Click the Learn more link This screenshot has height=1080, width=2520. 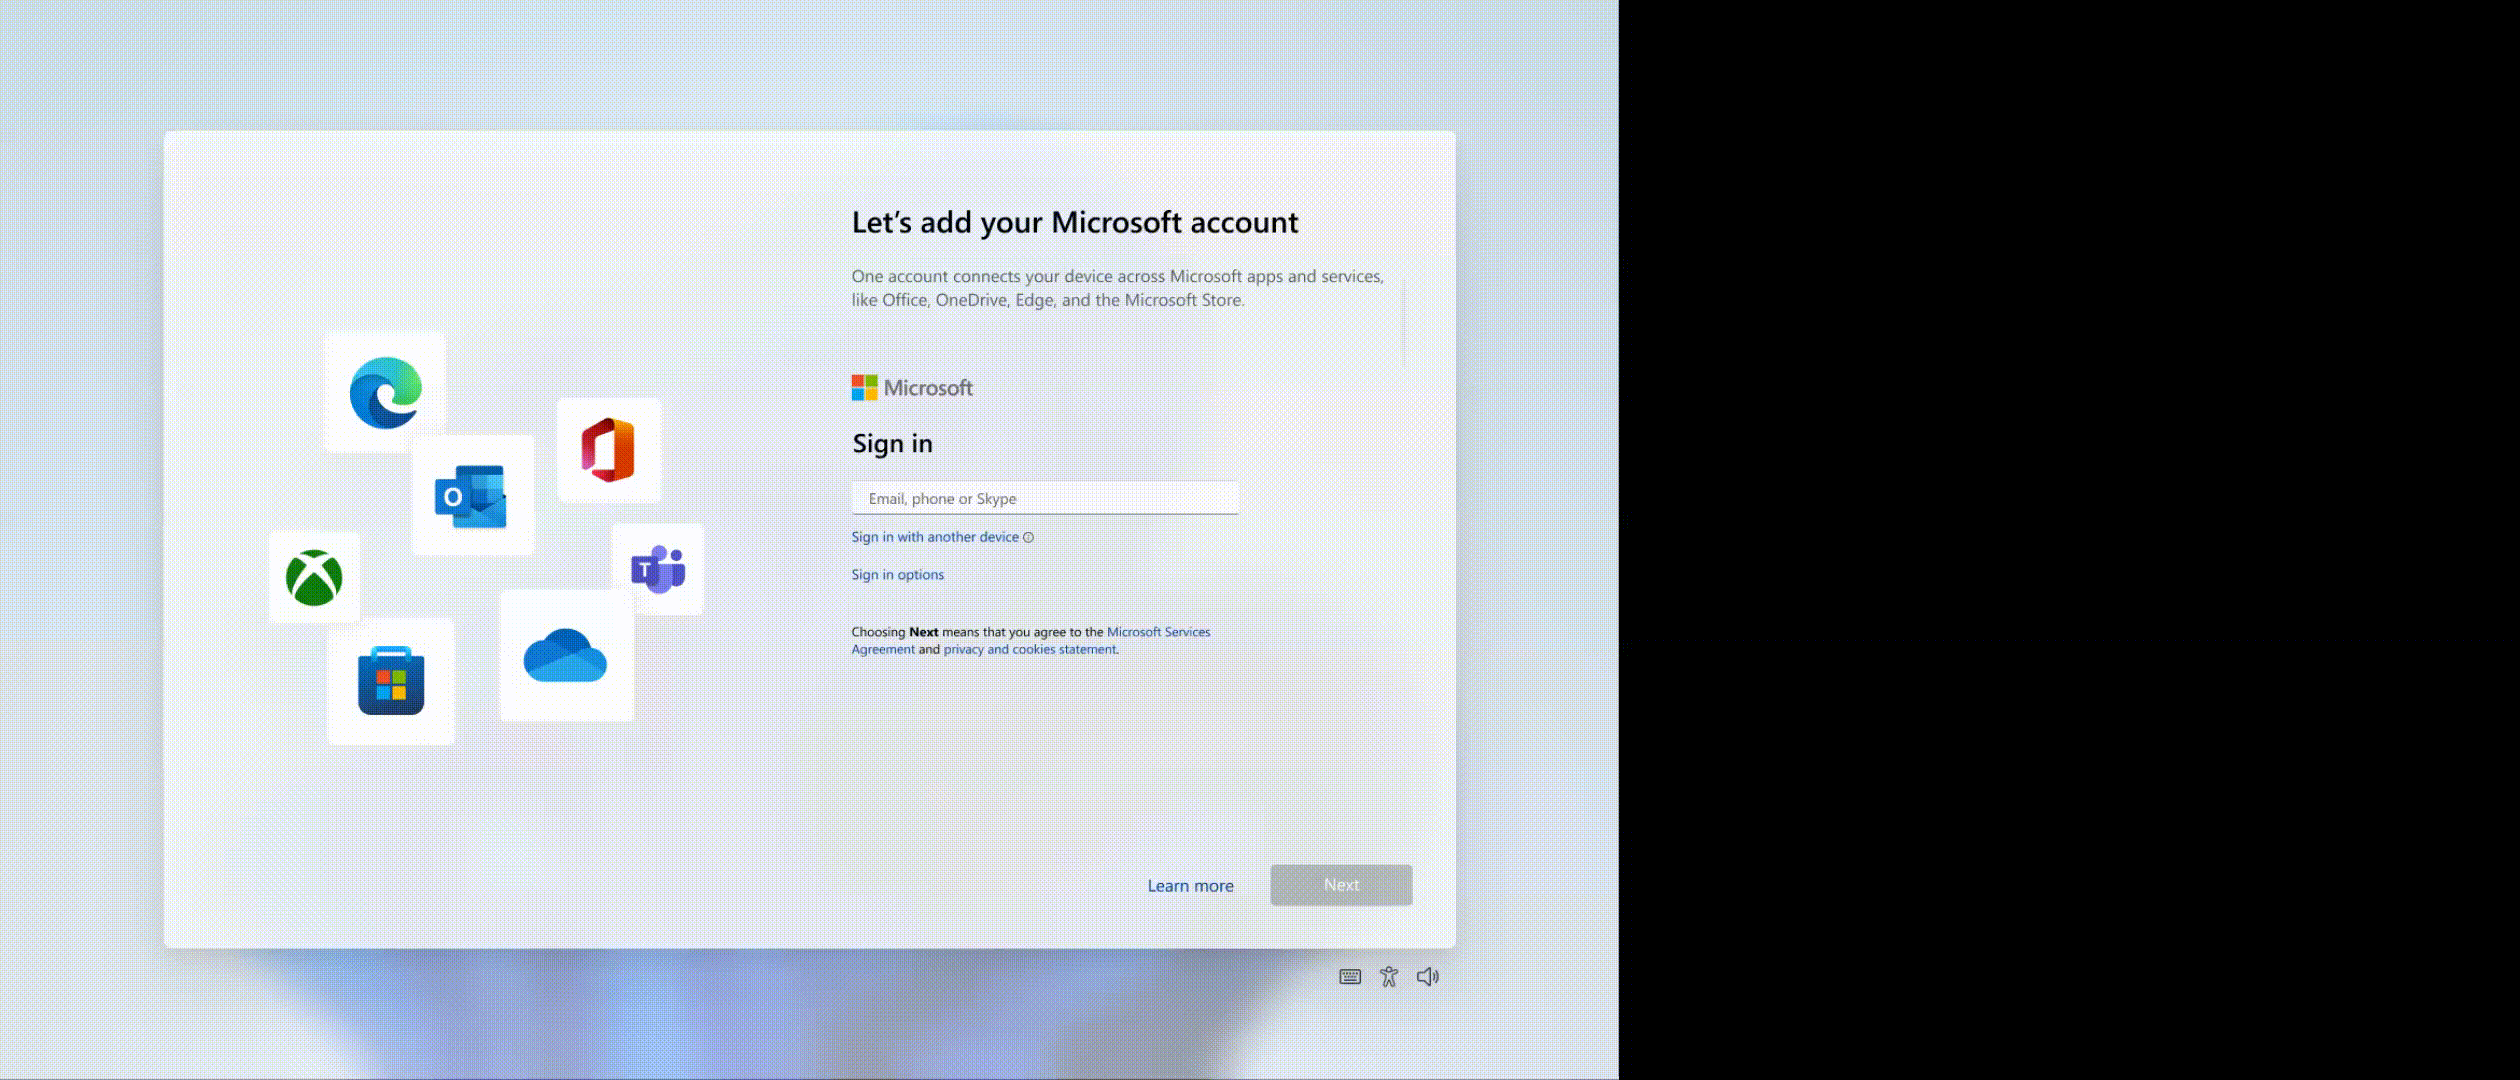pos(1190,886)
